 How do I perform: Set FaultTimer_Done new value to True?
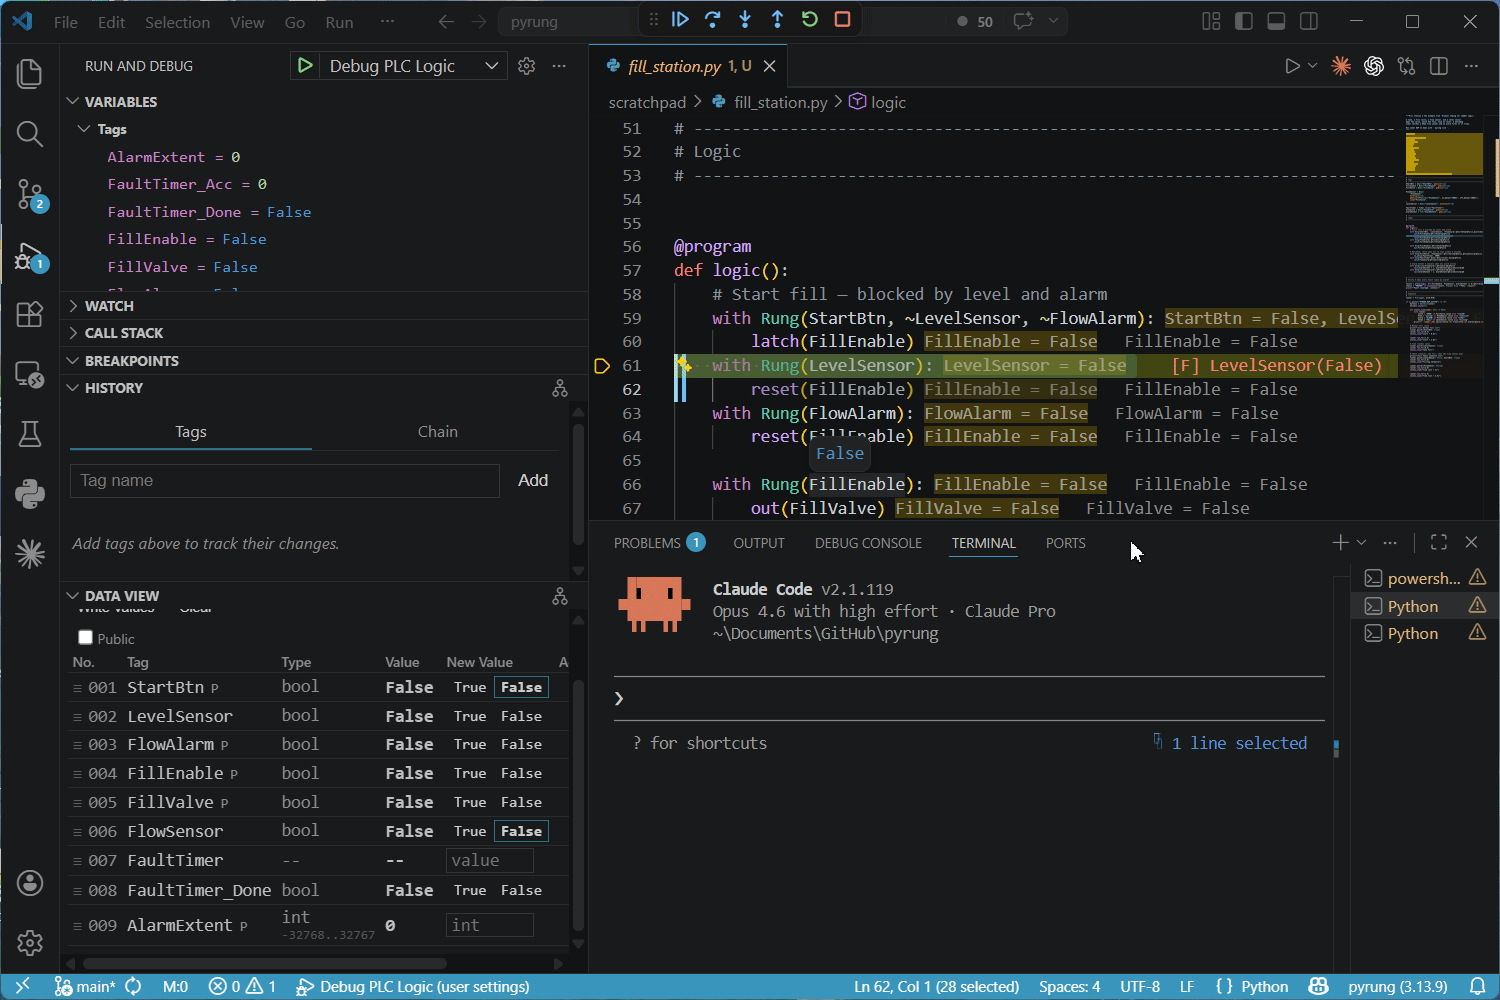click(470, 891)
